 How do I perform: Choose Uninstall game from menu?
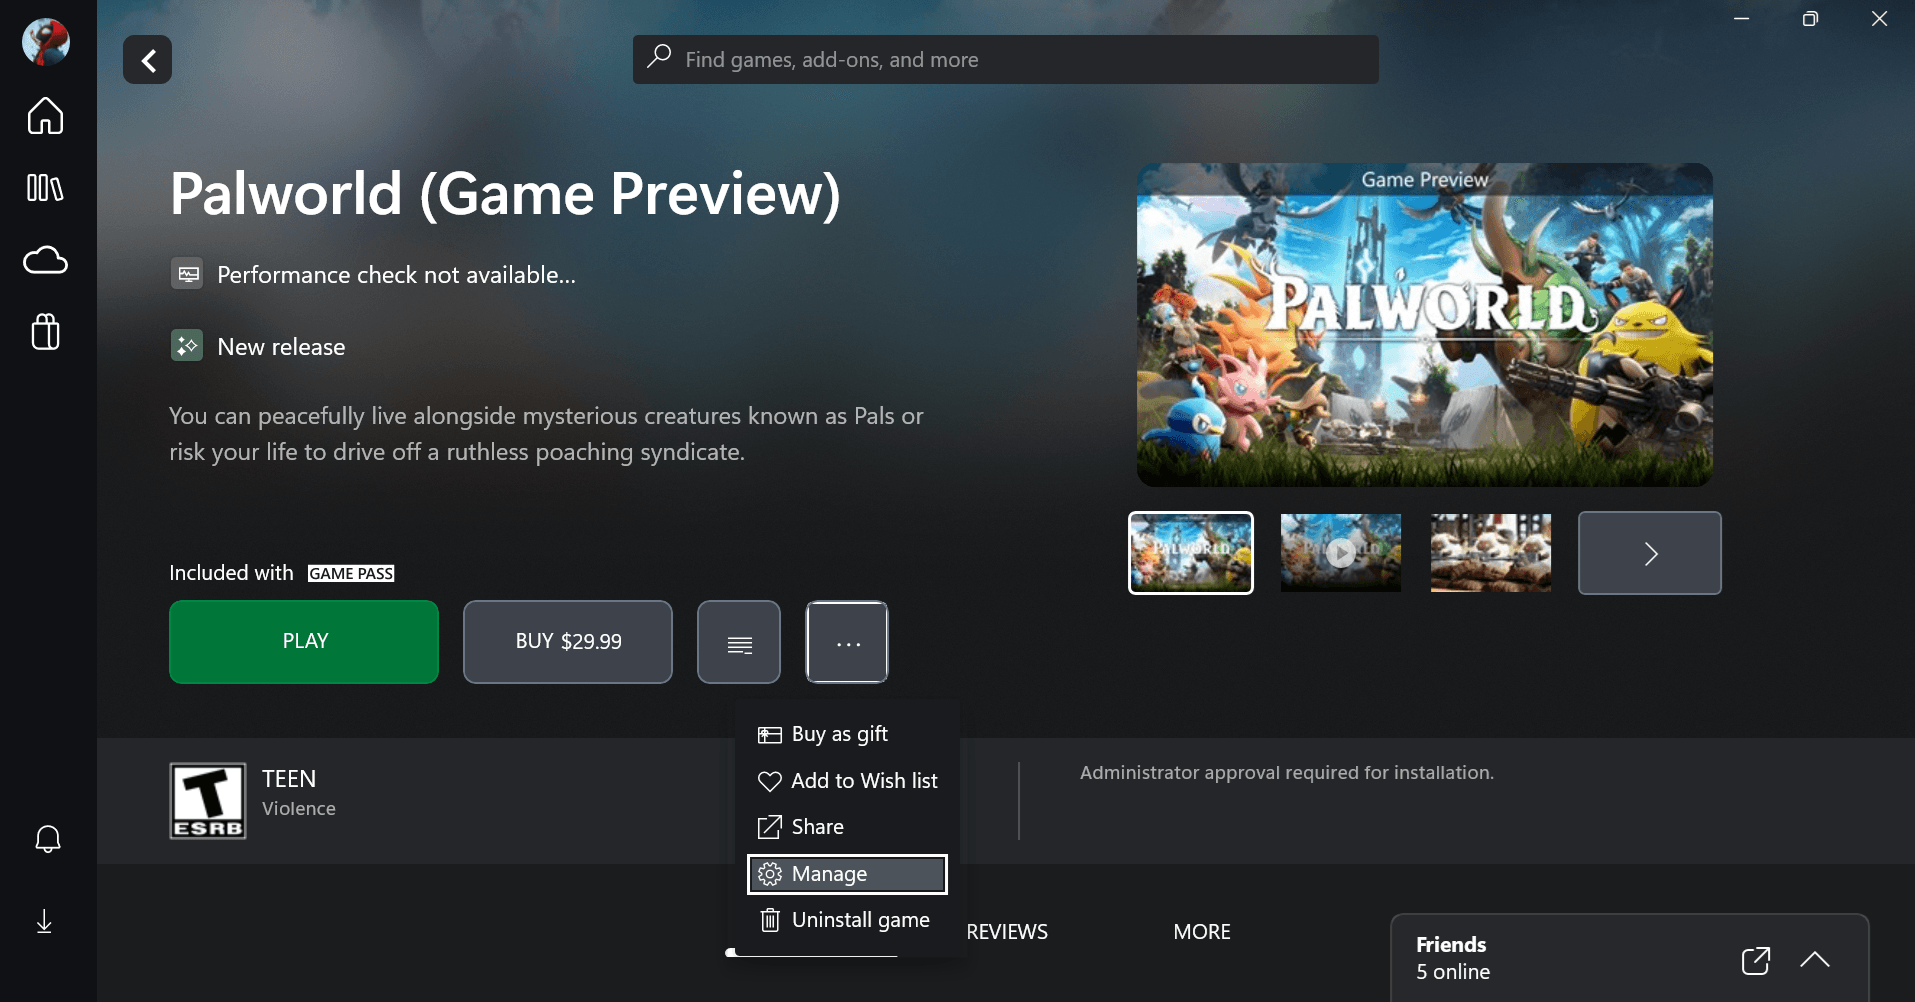(x=847, y=920)
